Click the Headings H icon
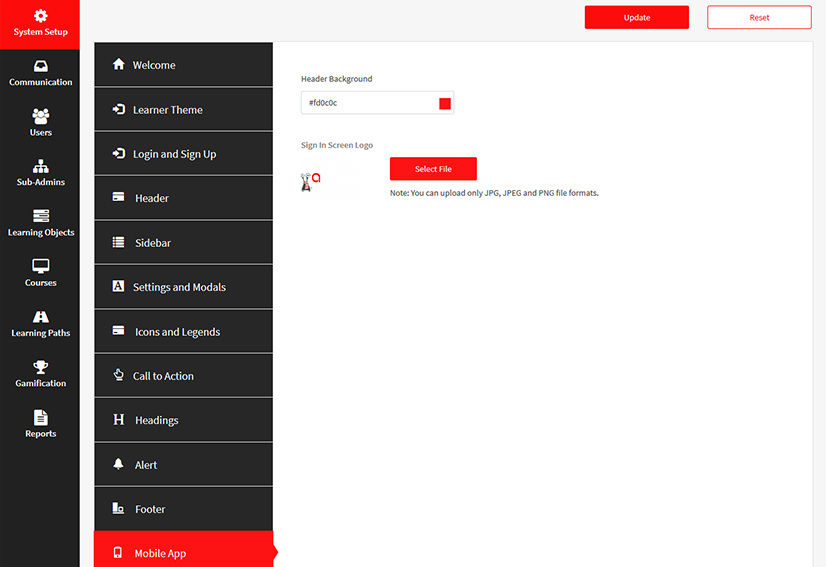The image size is (826, 567). pos(119,419)
